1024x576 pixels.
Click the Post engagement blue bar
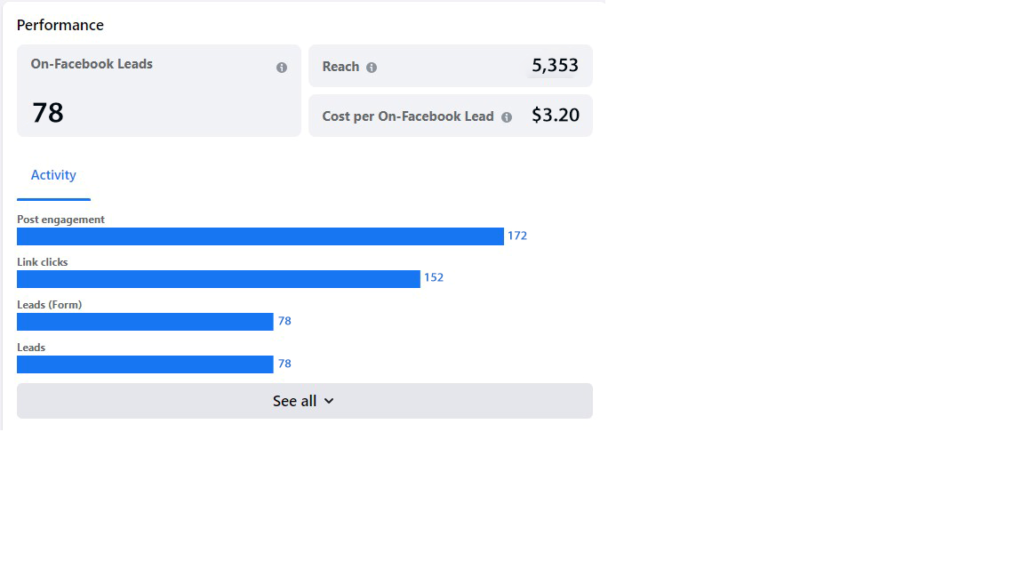260,236
